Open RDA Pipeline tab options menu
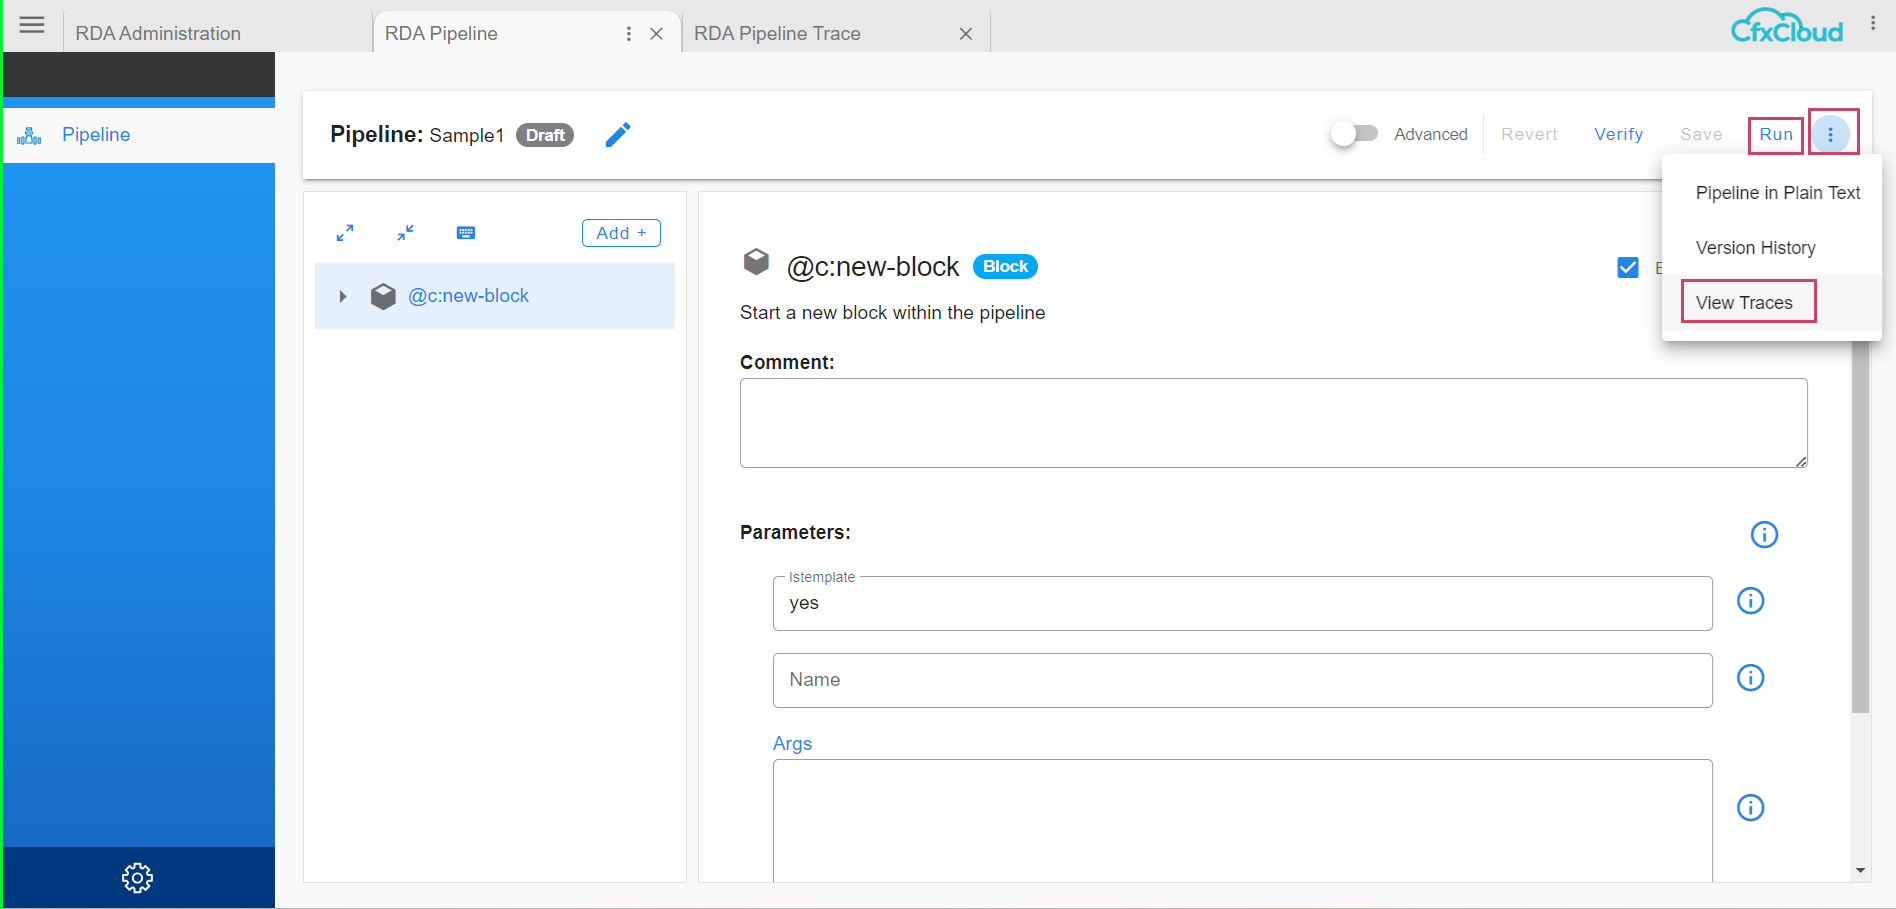The width and height of the screenshot is (1896, 909). click(628, 34)
